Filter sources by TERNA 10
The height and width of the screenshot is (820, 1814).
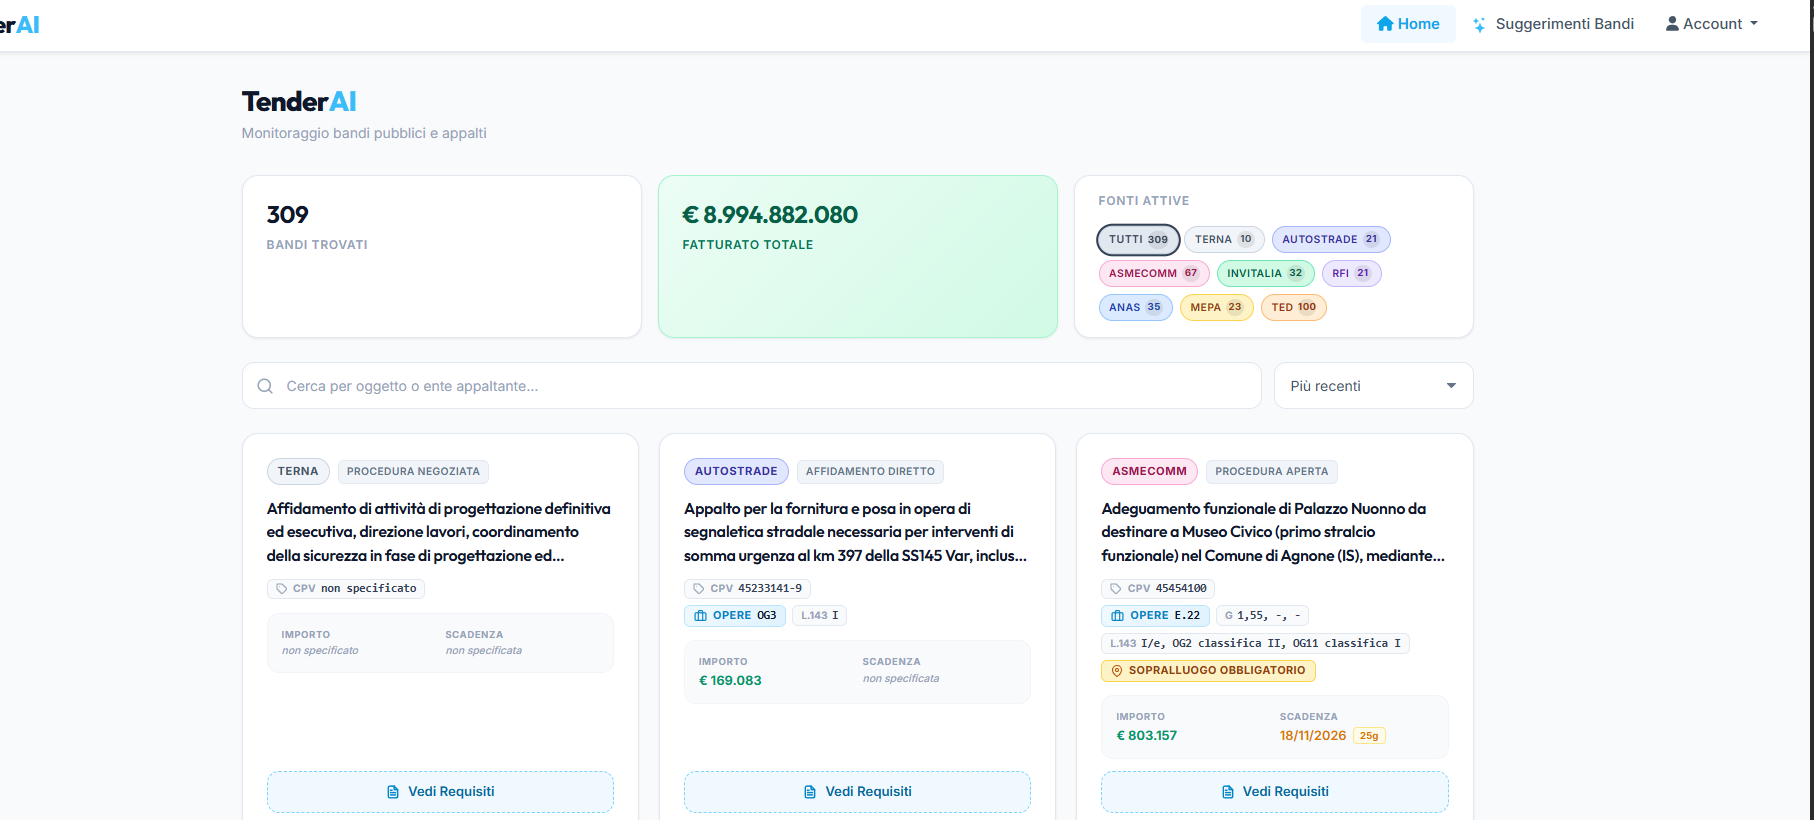1224,240
